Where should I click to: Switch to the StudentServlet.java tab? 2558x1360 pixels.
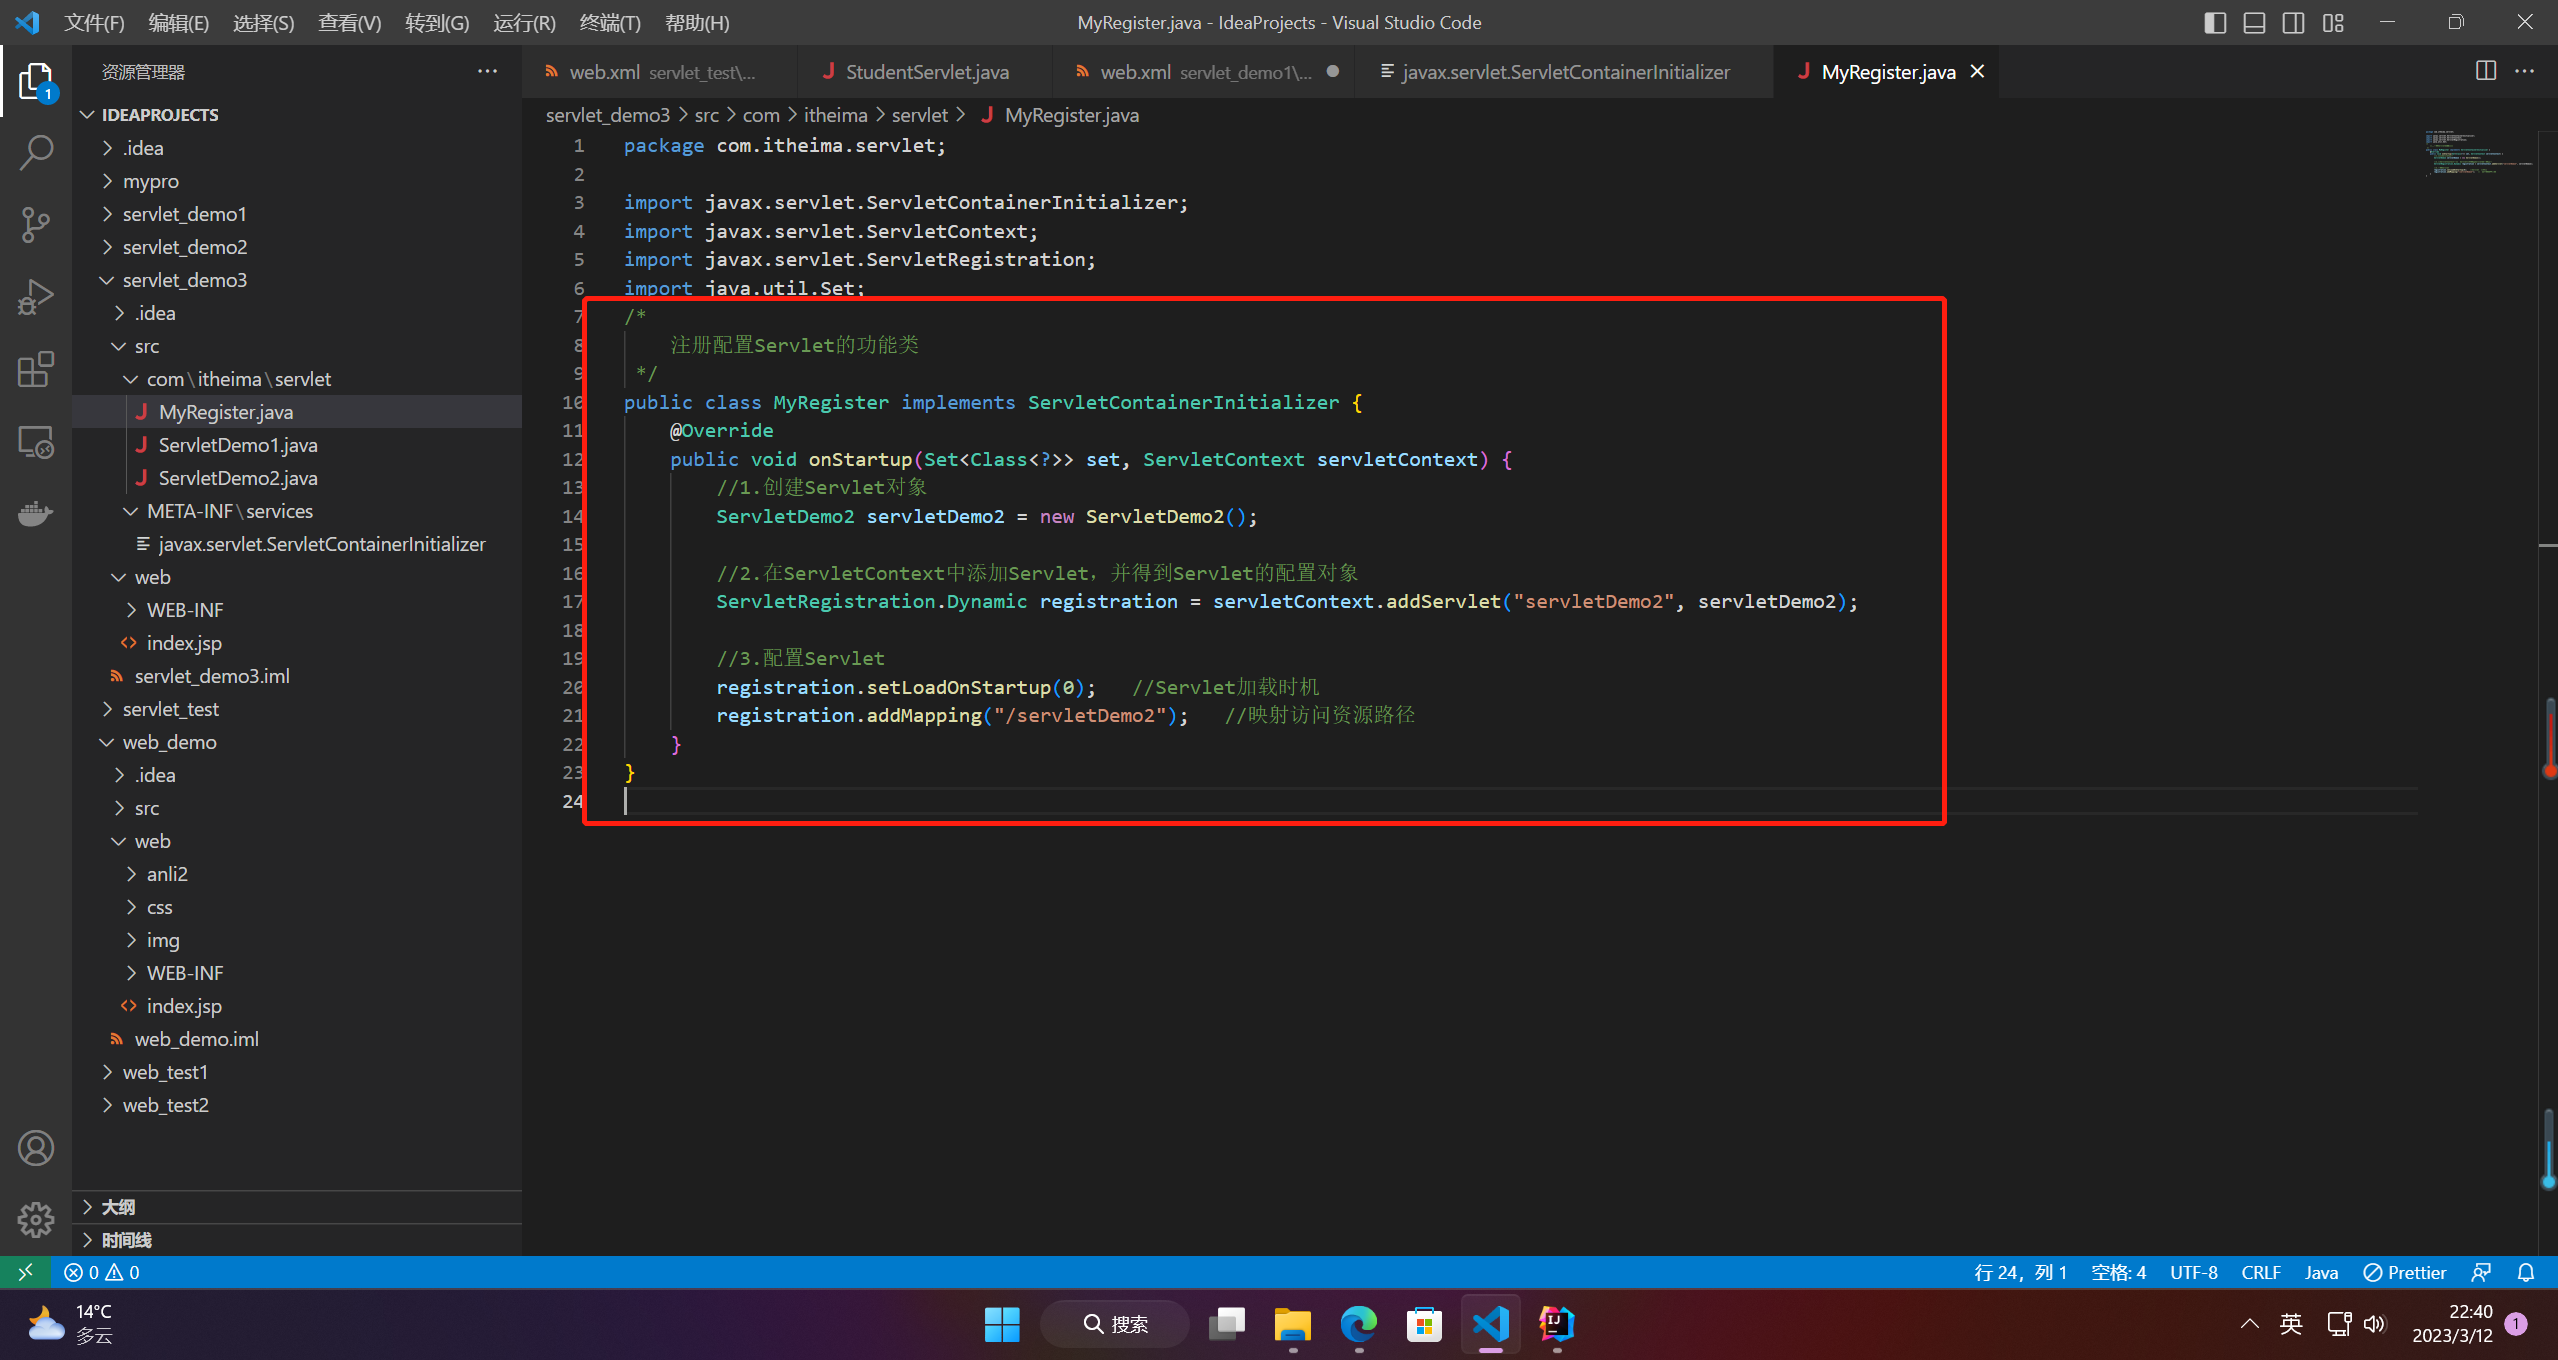(926, 72)
